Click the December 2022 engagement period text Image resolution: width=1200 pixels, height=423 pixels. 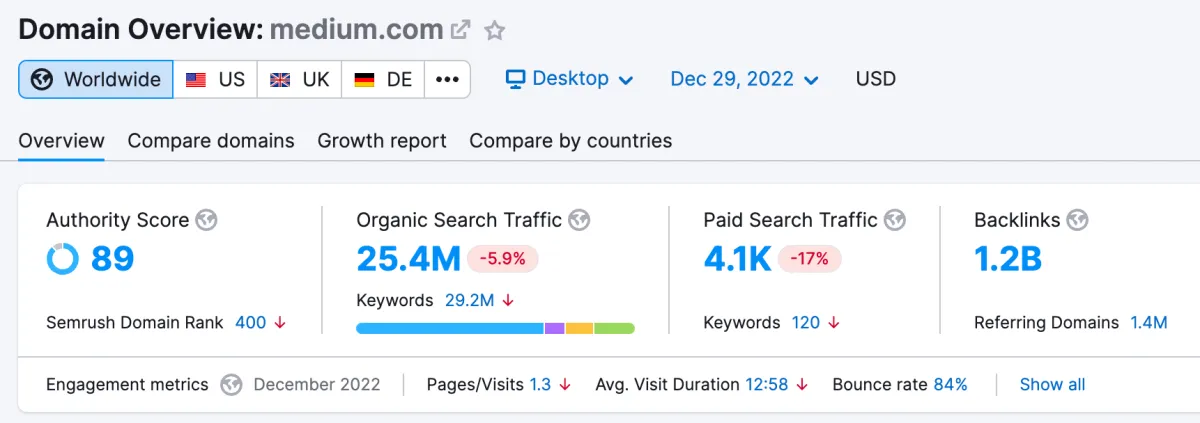click(x=317, y=384)
